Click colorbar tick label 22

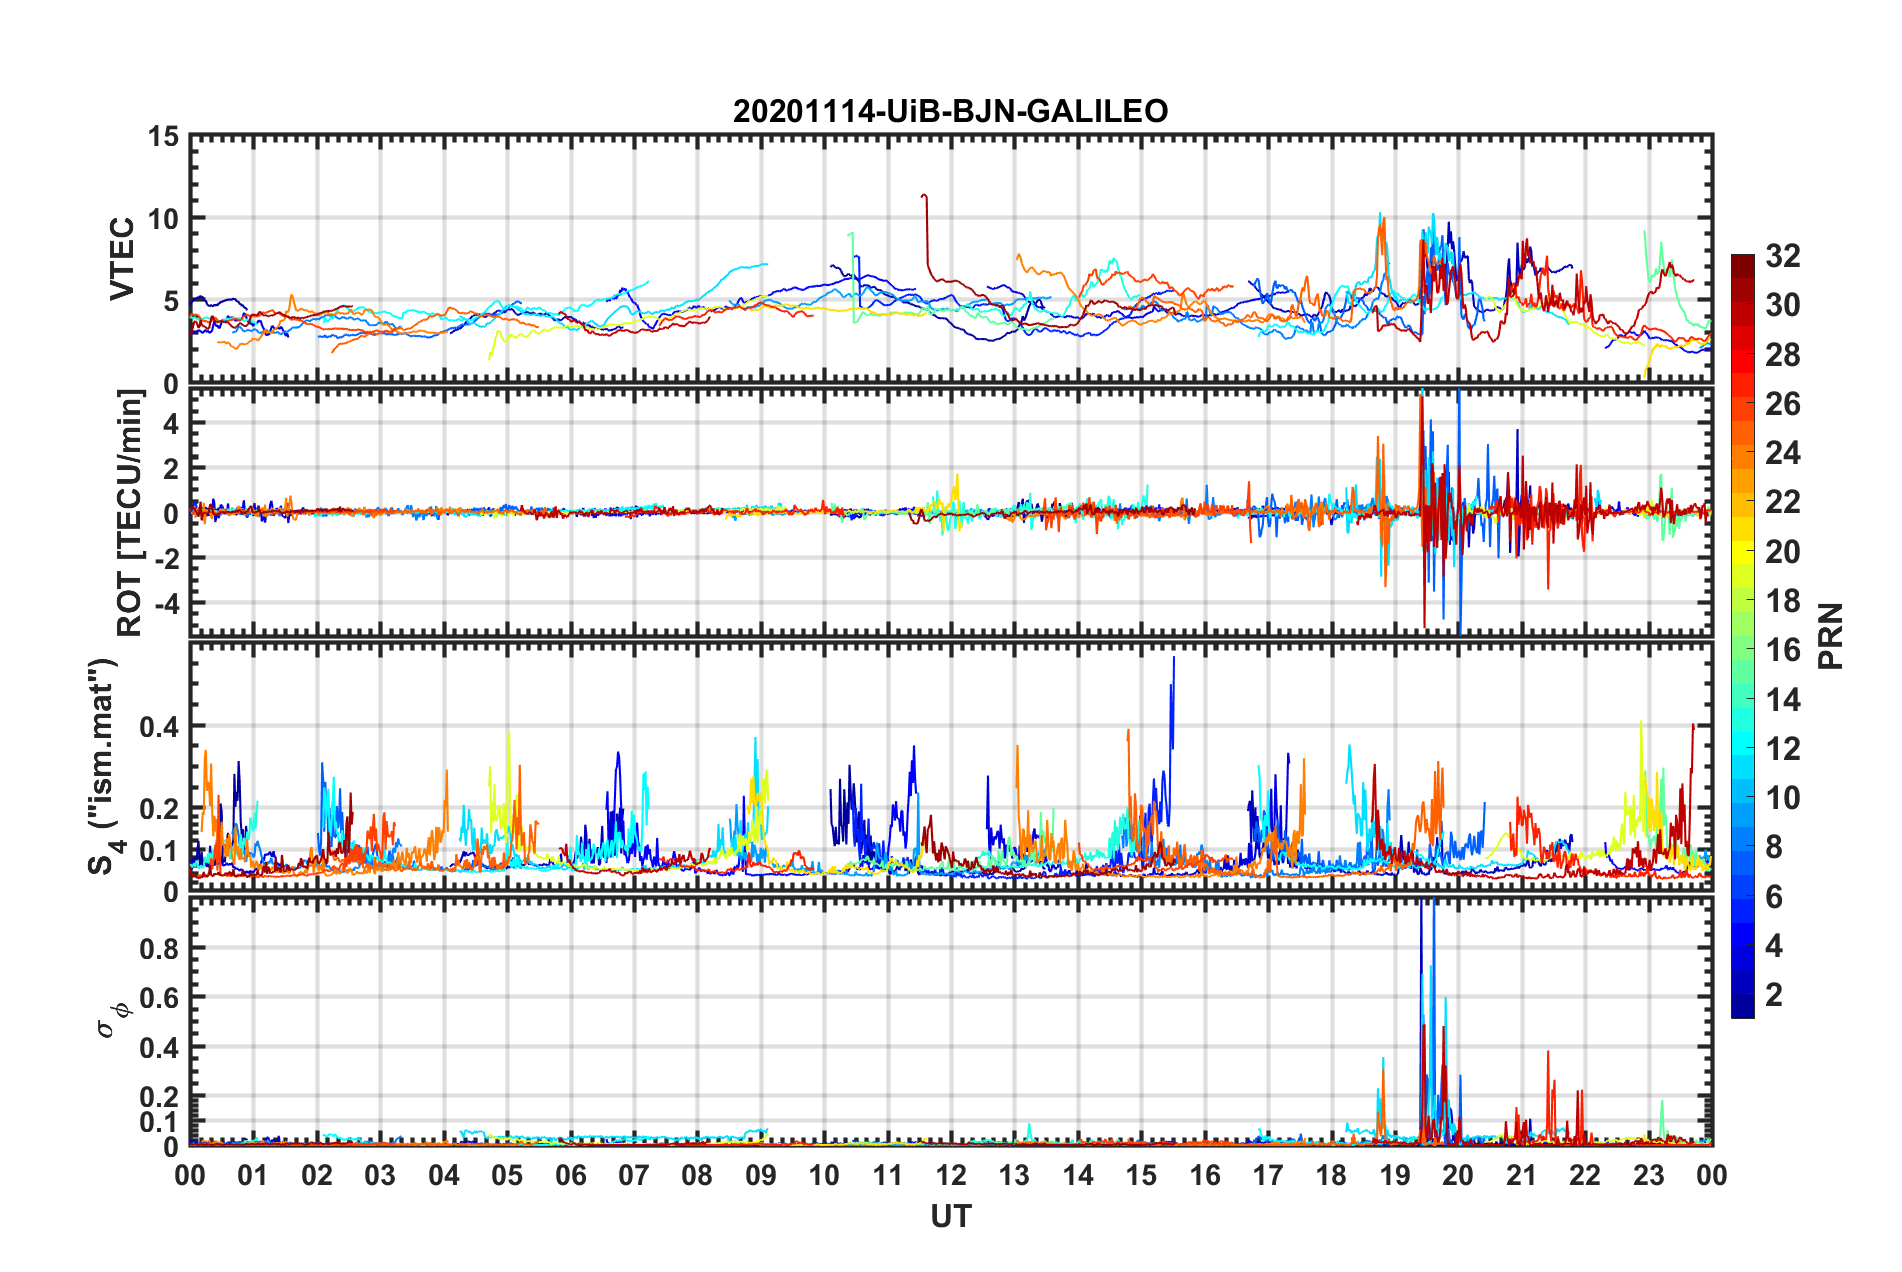point(1782,502)
